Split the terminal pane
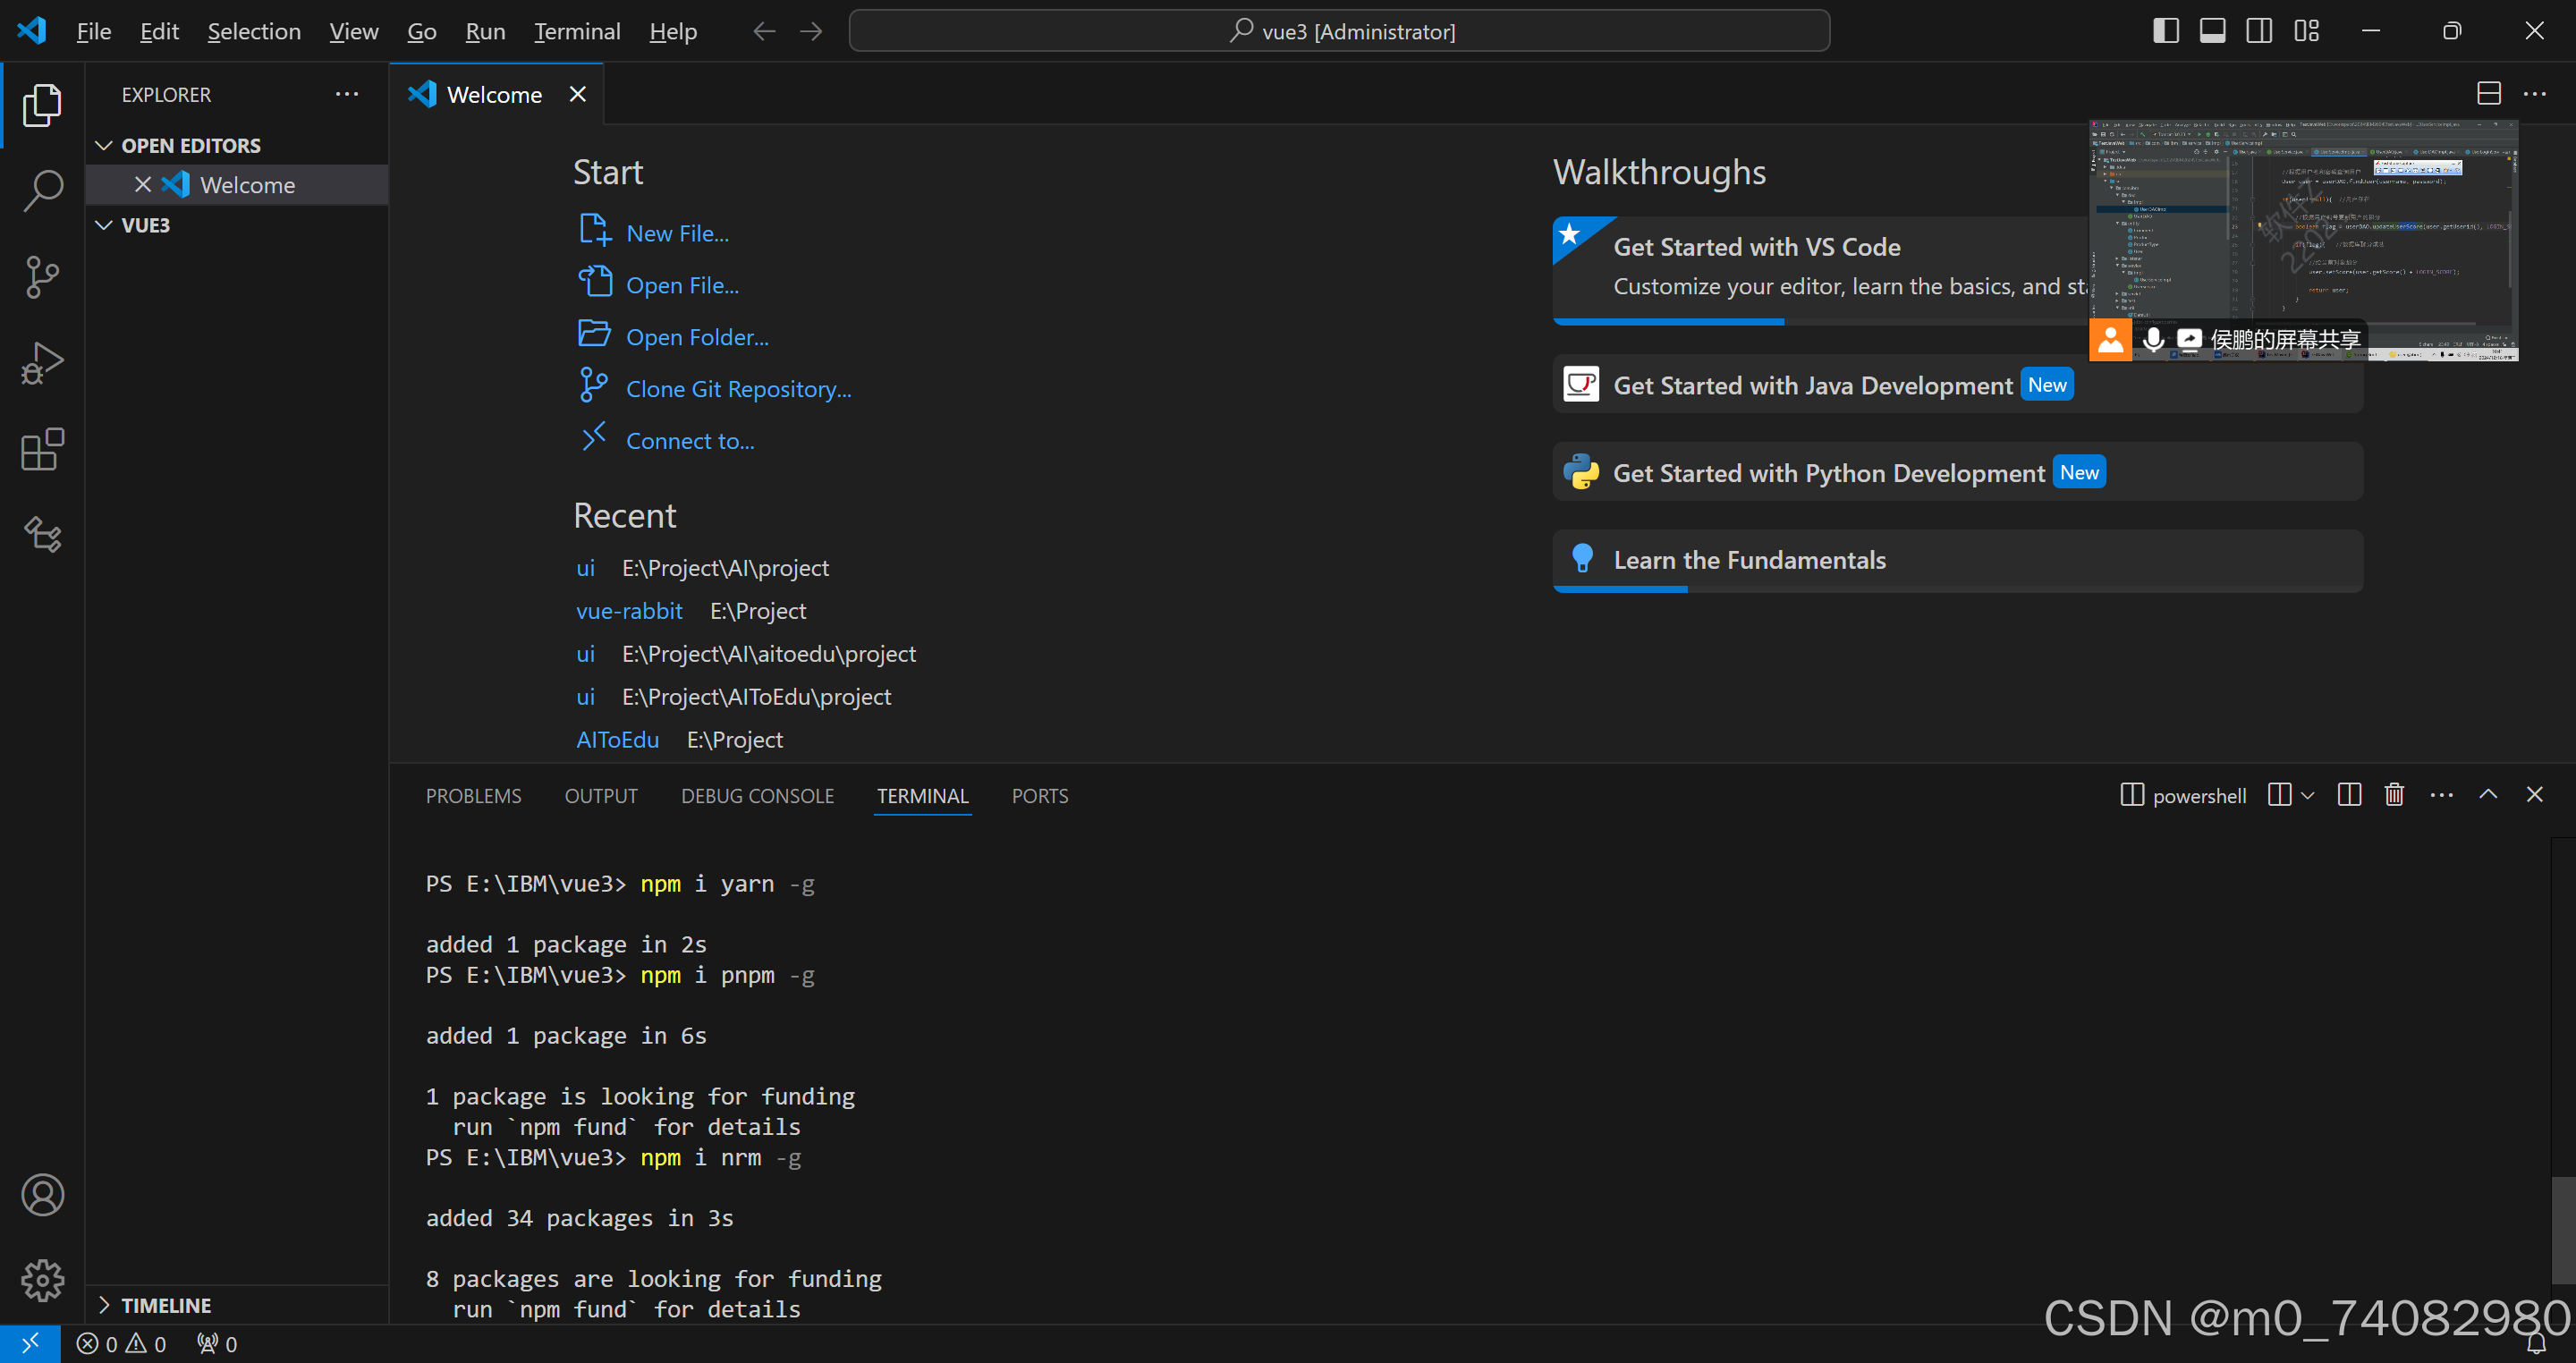Viewport: 2576px width, 1363px height. click(x=2349, y=795)
